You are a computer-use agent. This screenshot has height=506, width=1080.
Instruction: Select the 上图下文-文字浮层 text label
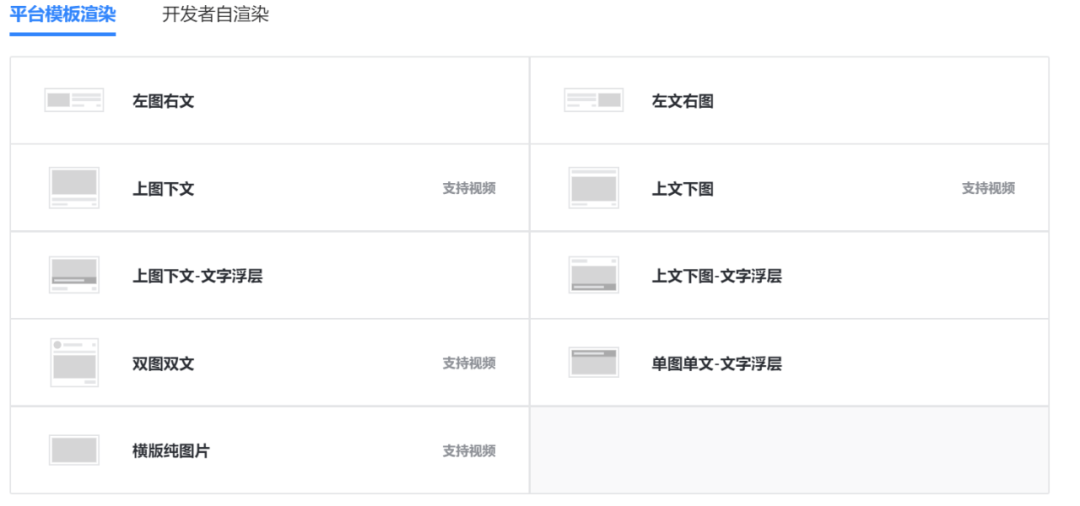coord(198,276)
